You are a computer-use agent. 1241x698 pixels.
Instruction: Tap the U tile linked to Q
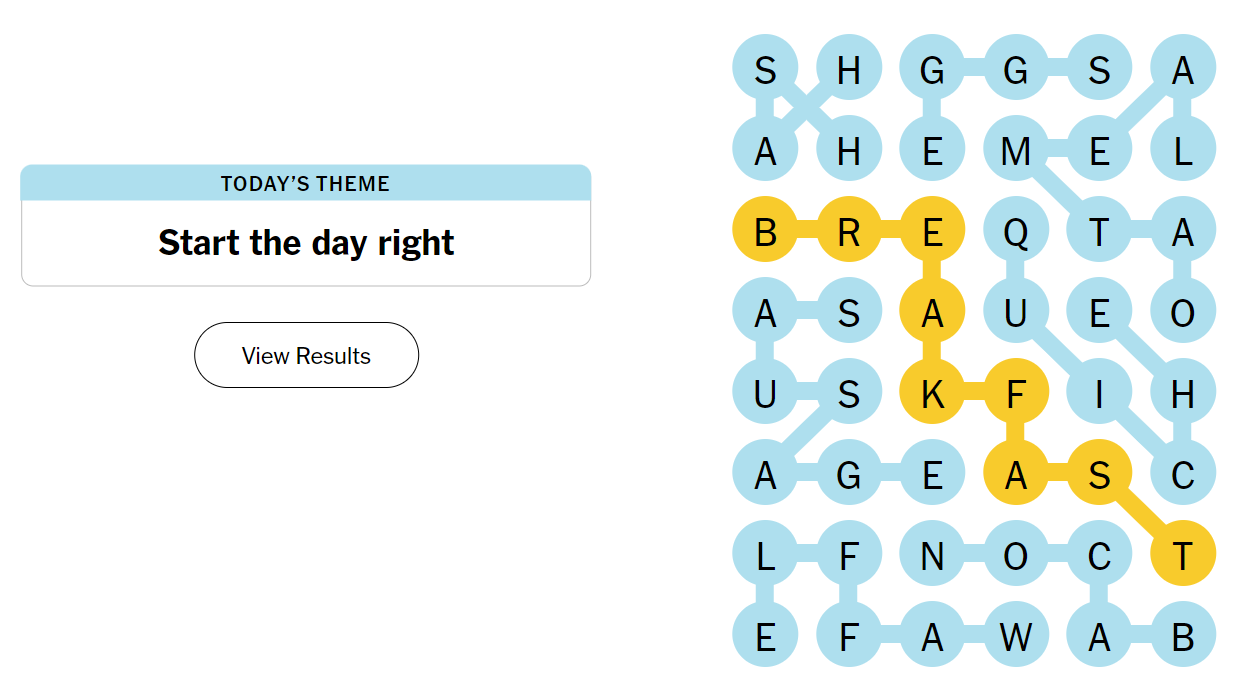point(1015,313)
